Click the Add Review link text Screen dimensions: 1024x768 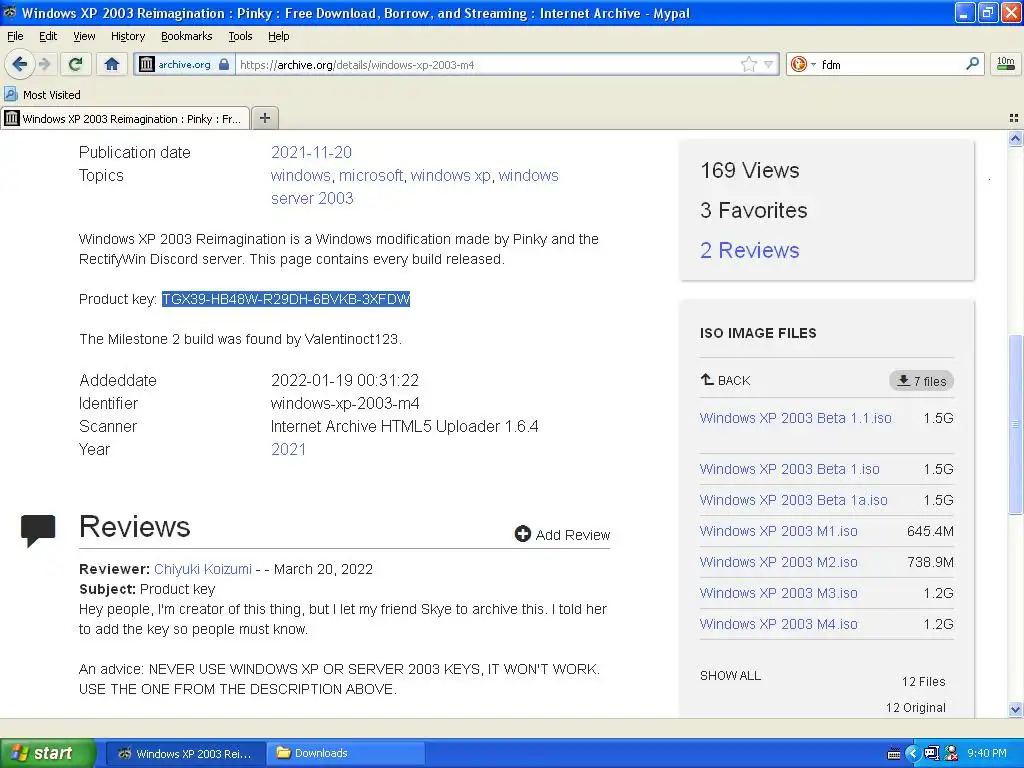tap(573, 535)
